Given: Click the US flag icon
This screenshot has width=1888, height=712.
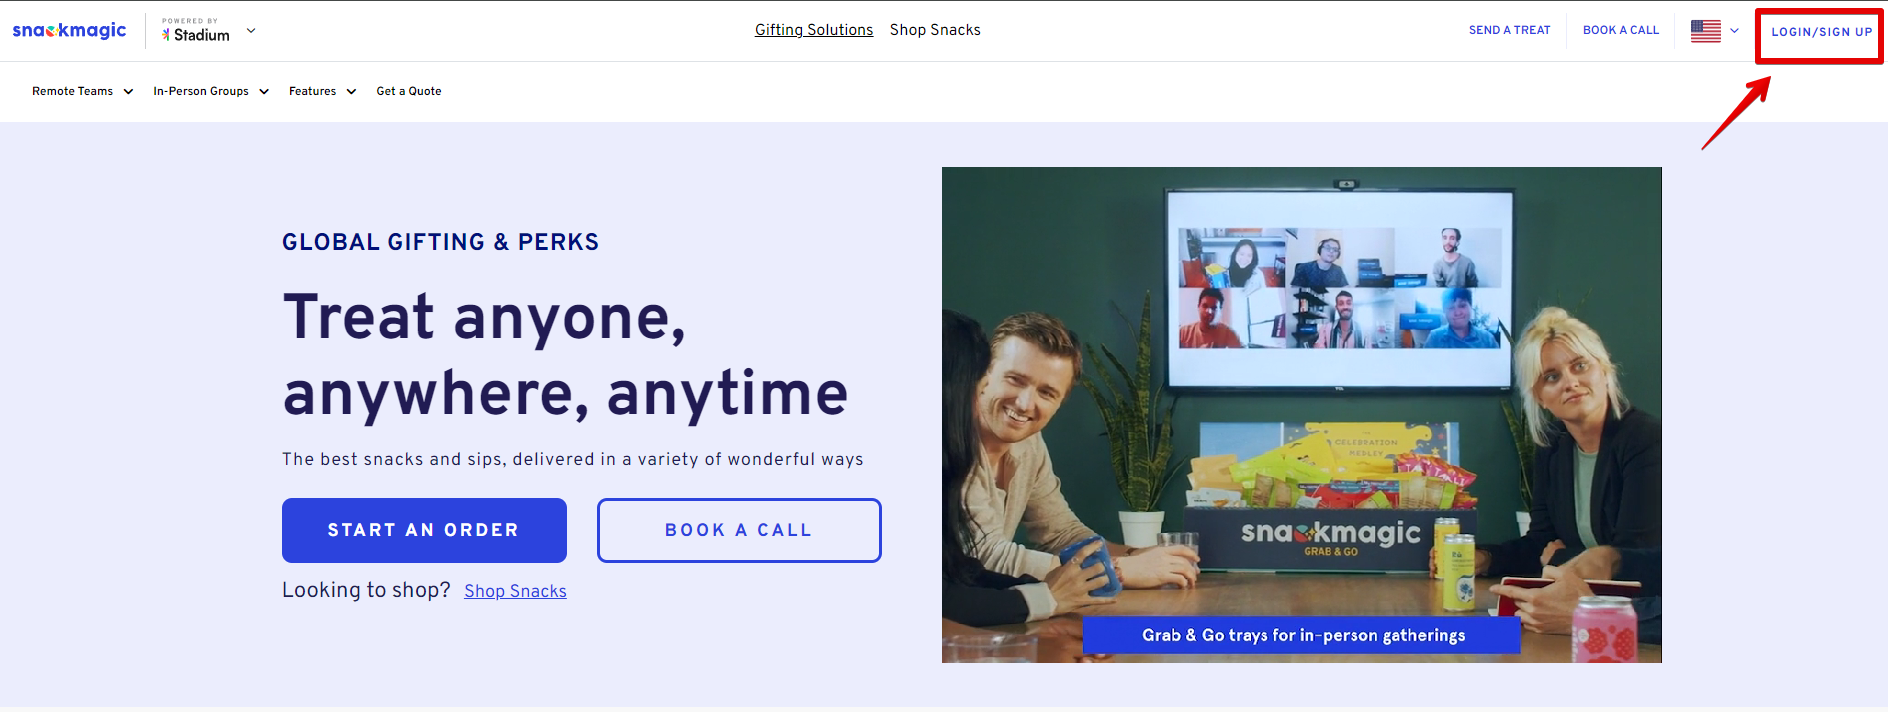Looking at the screenshot, I should (x=1706, y=31).
